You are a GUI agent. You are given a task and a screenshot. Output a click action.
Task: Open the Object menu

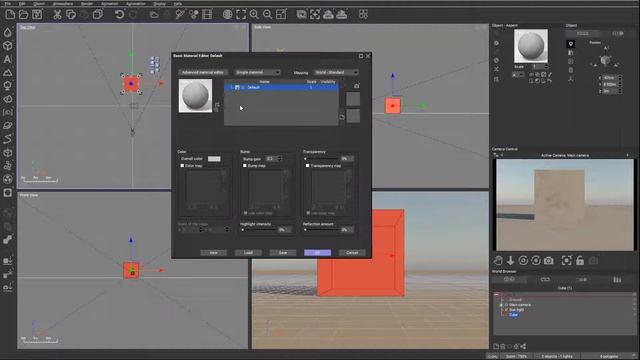[x=39, y=4]
